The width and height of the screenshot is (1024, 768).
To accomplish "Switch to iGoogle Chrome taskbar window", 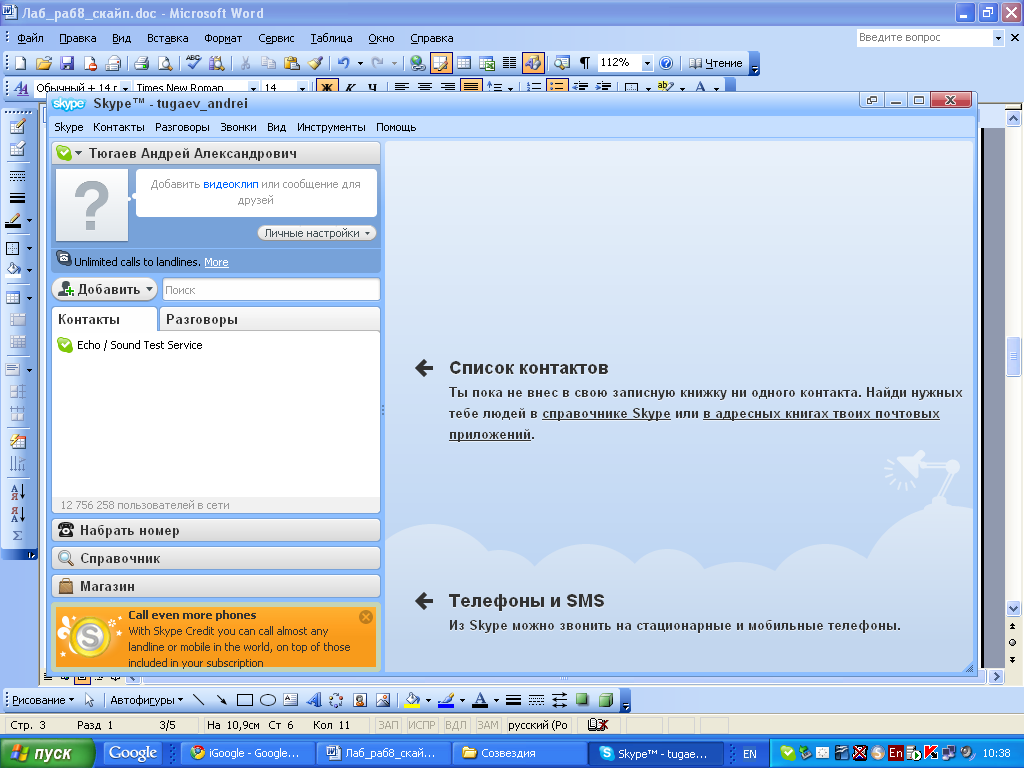I will 250,753.
